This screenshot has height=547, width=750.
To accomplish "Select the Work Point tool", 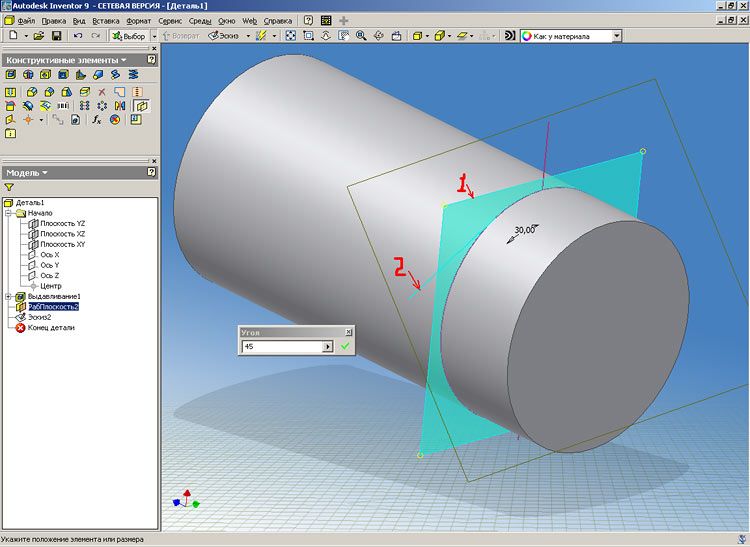I will [x=28, y=120].
